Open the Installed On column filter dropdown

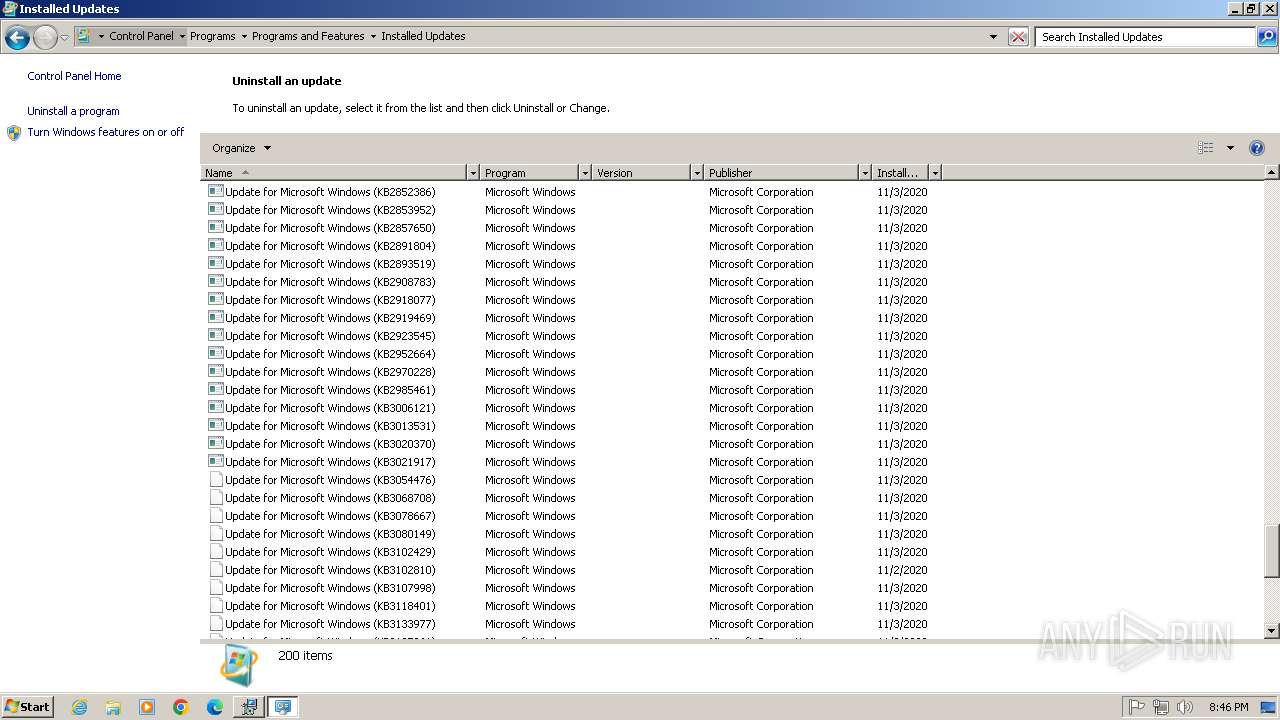click(935, 173)
